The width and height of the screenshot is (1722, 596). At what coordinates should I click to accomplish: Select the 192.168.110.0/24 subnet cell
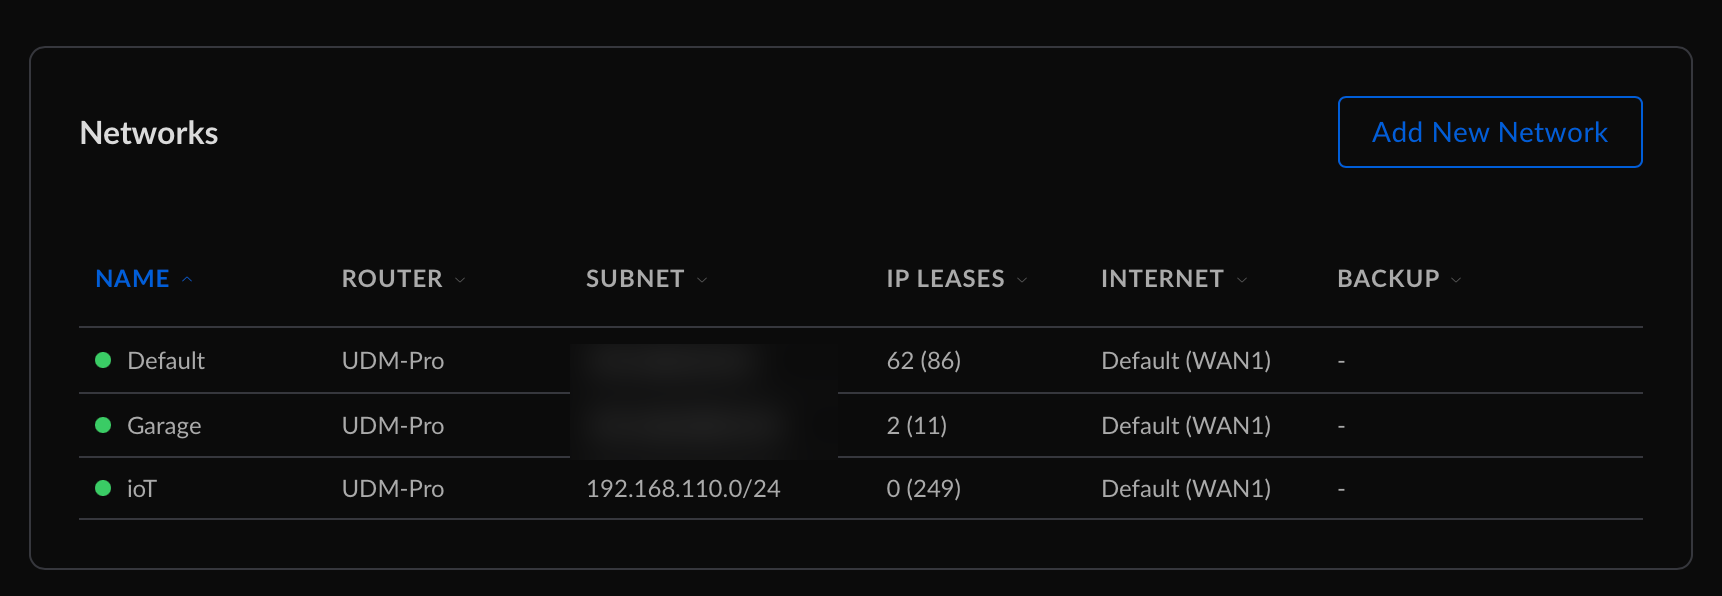pos(683,488)
